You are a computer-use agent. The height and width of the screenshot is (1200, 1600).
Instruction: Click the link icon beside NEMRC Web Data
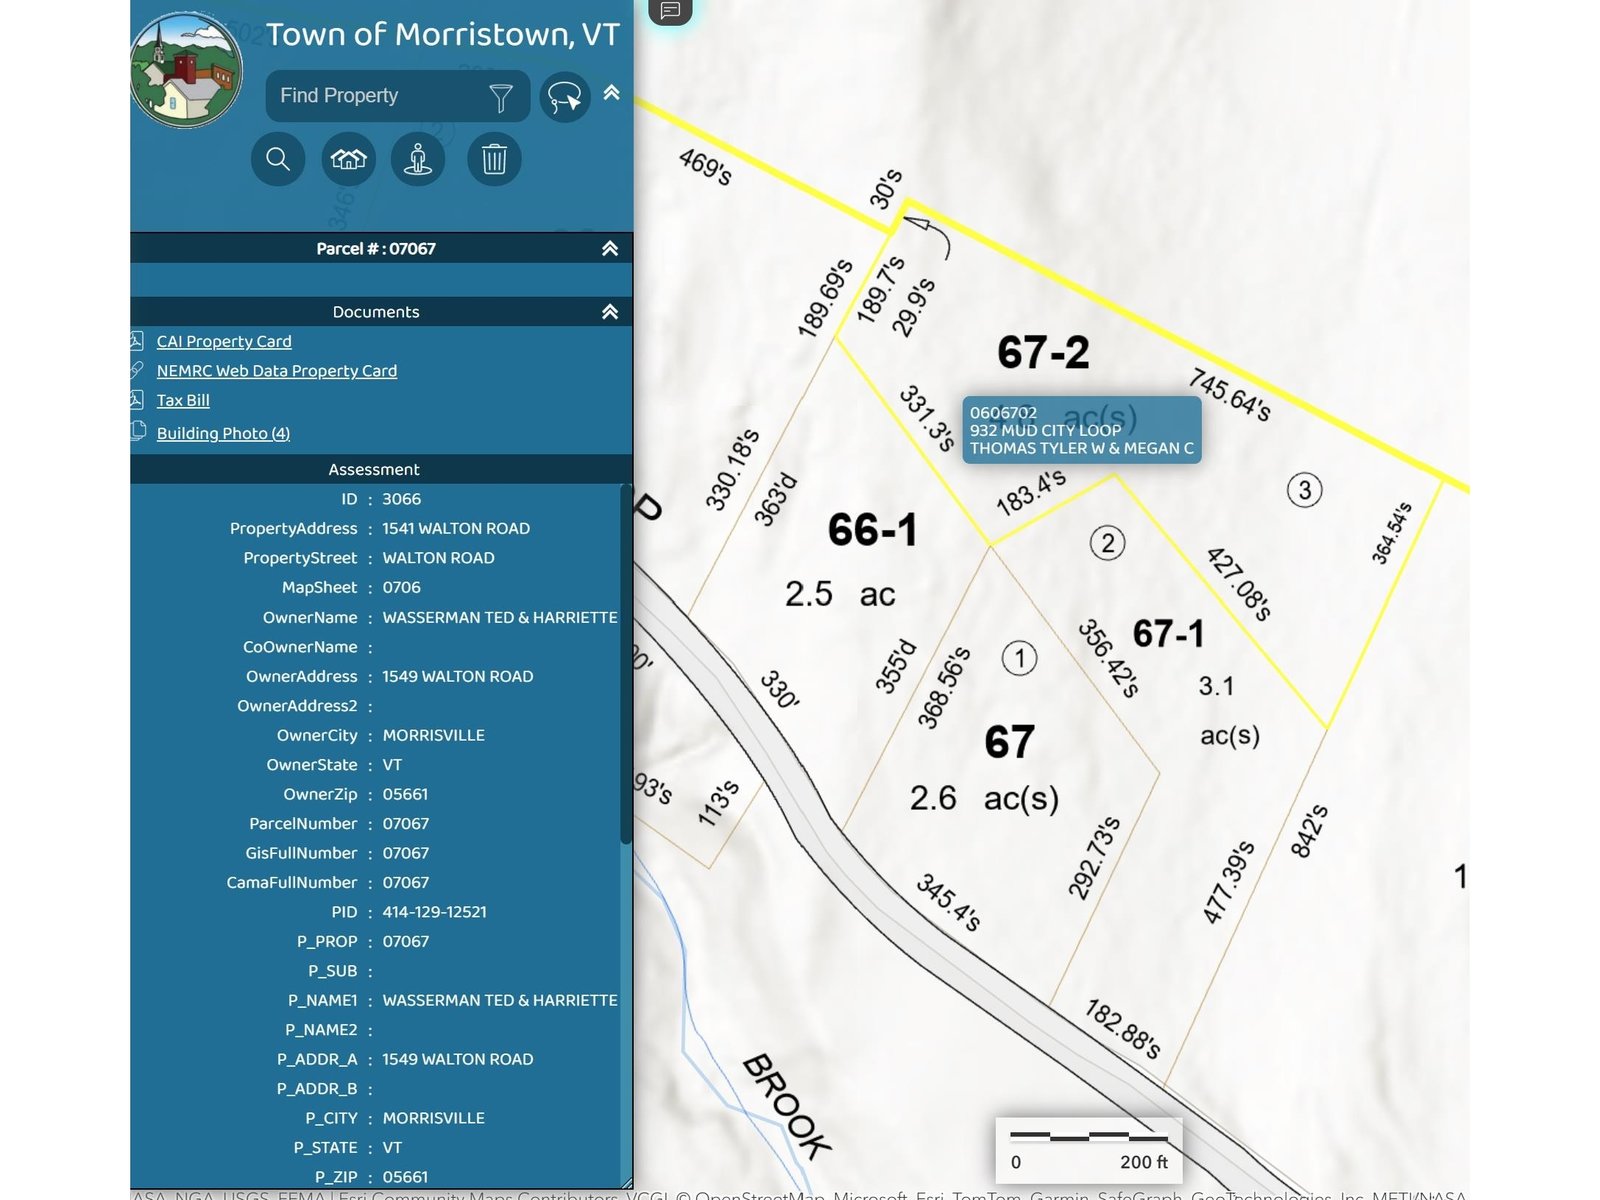[137, 369]
